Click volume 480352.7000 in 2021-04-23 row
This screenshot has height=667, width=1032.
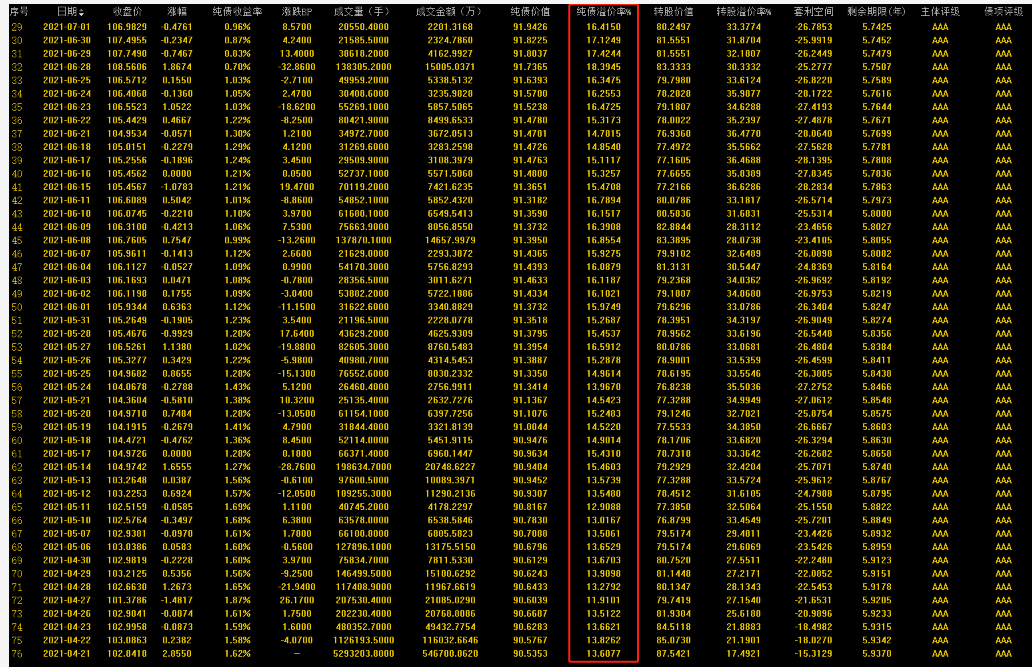363,626
